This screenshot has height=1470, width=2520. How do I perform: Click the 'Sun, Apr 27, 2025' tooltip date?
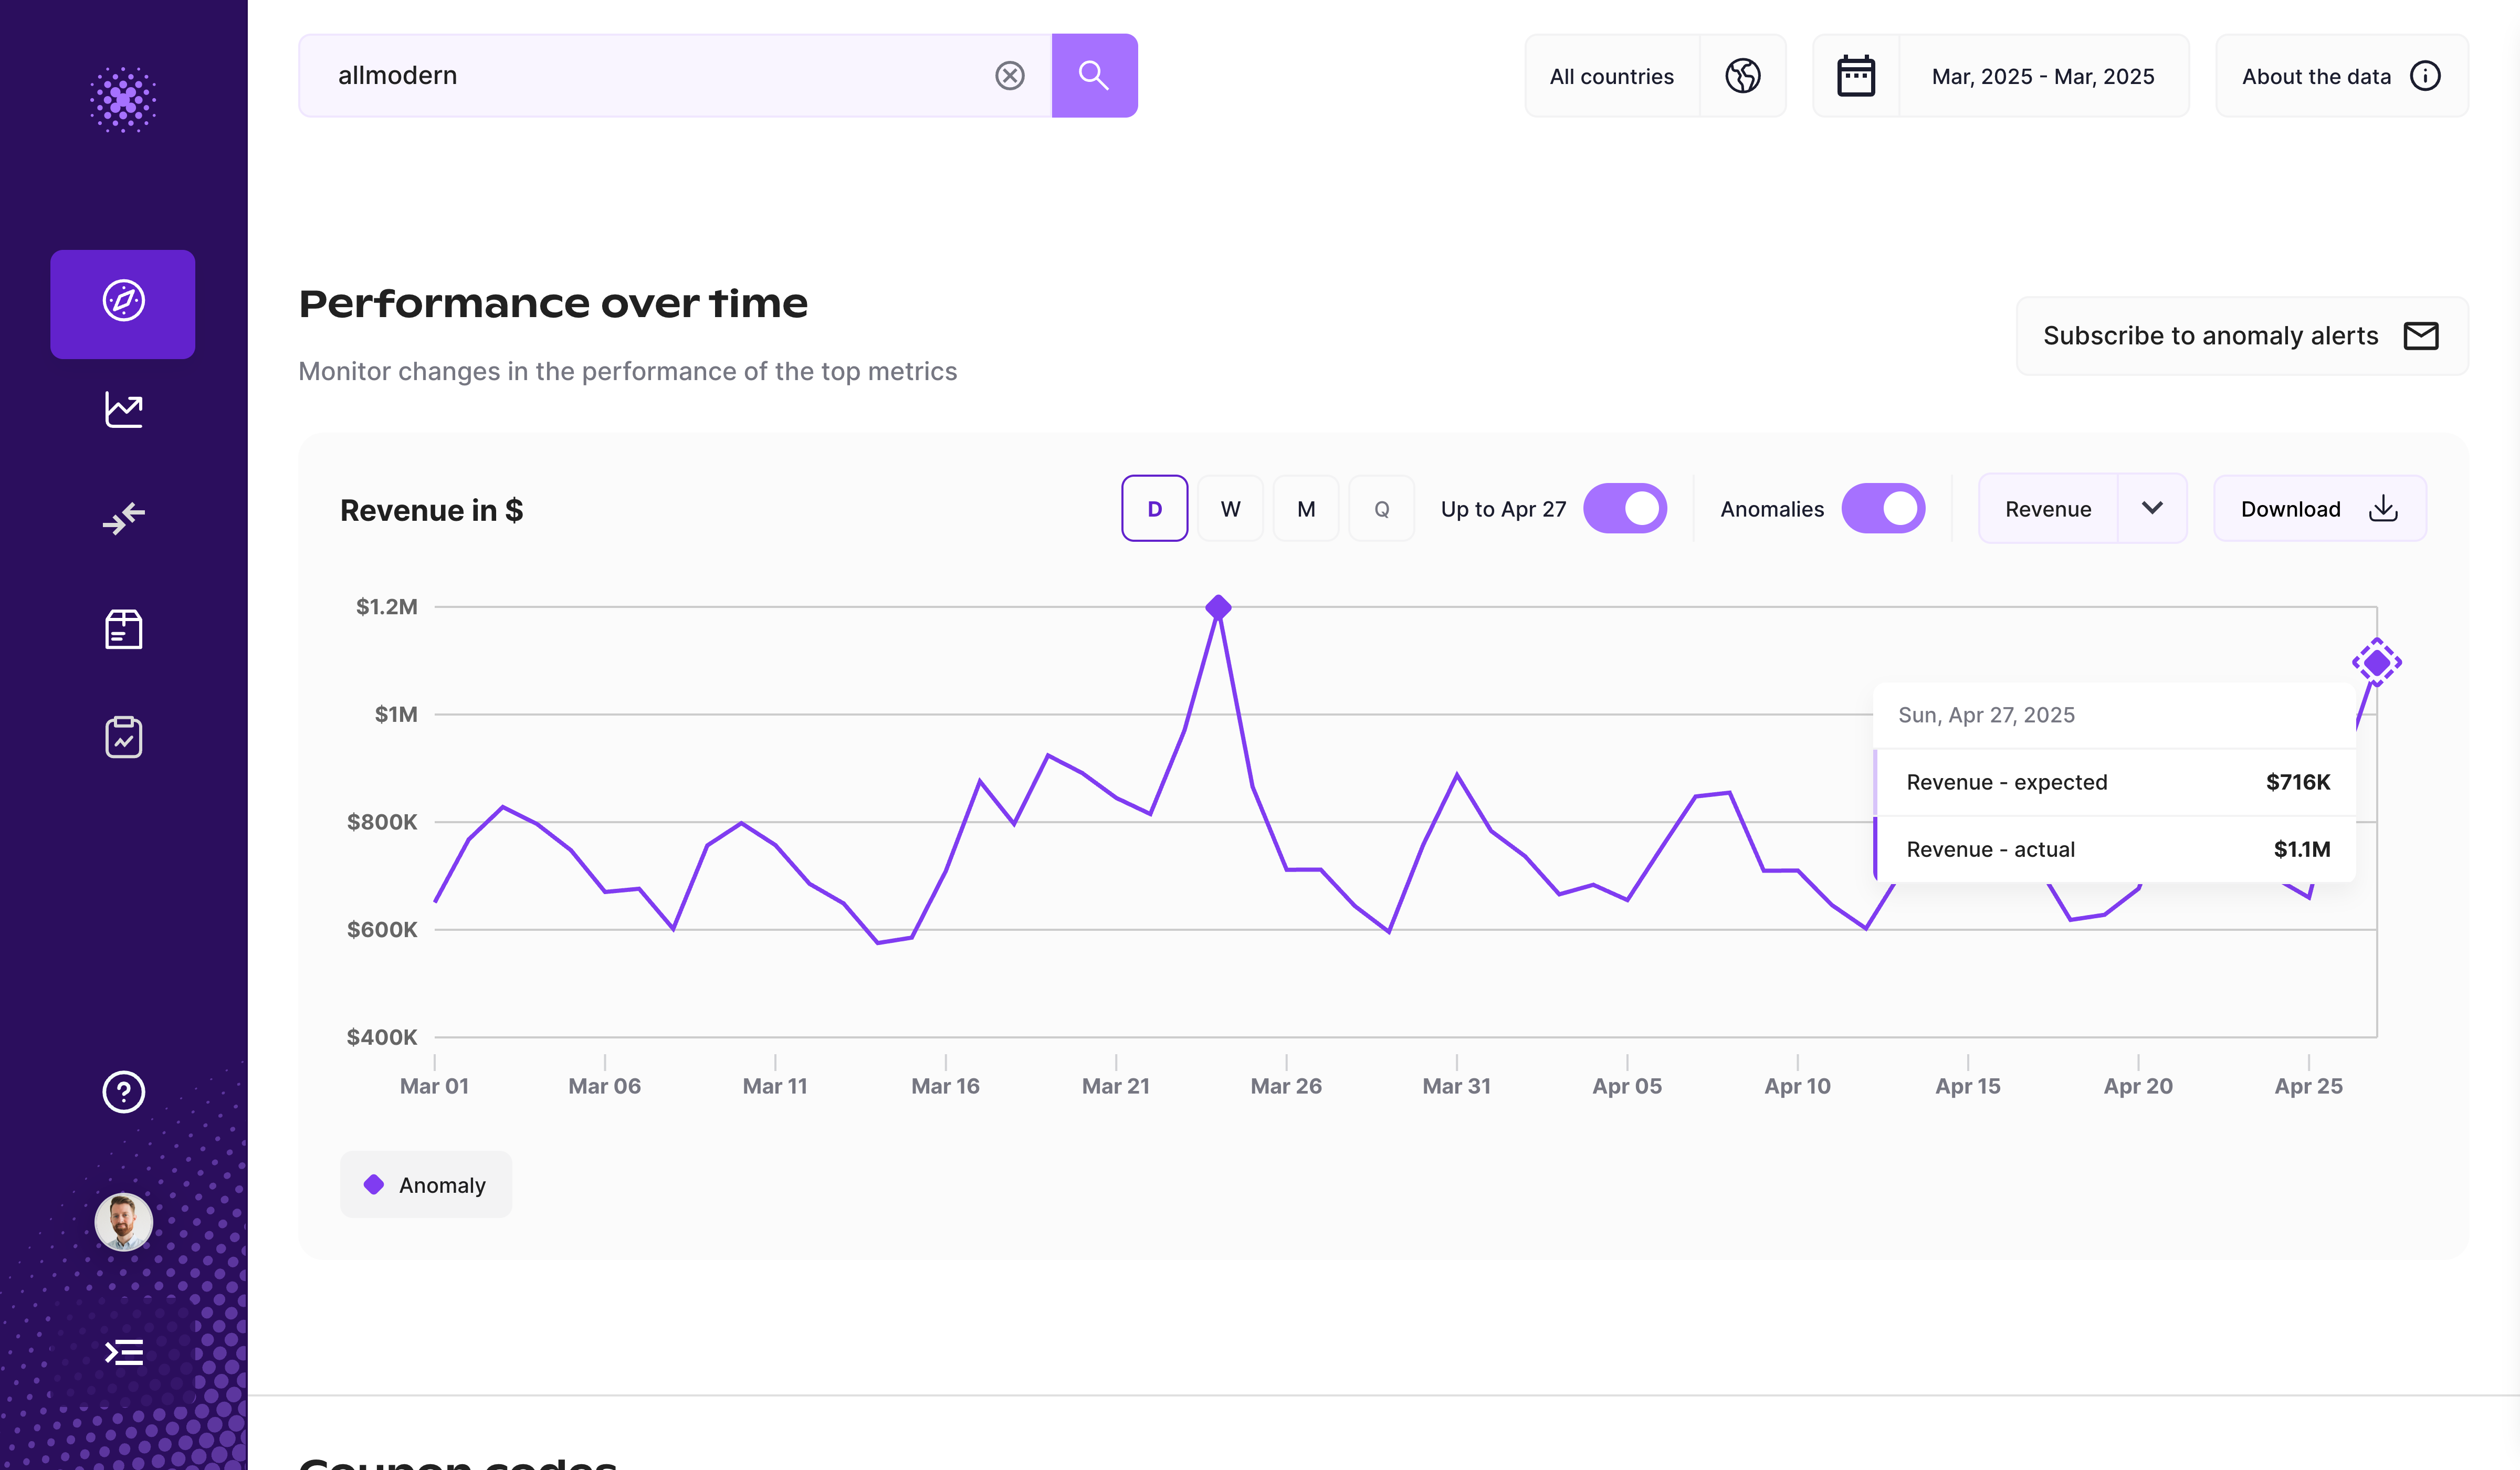(1986, 715)
